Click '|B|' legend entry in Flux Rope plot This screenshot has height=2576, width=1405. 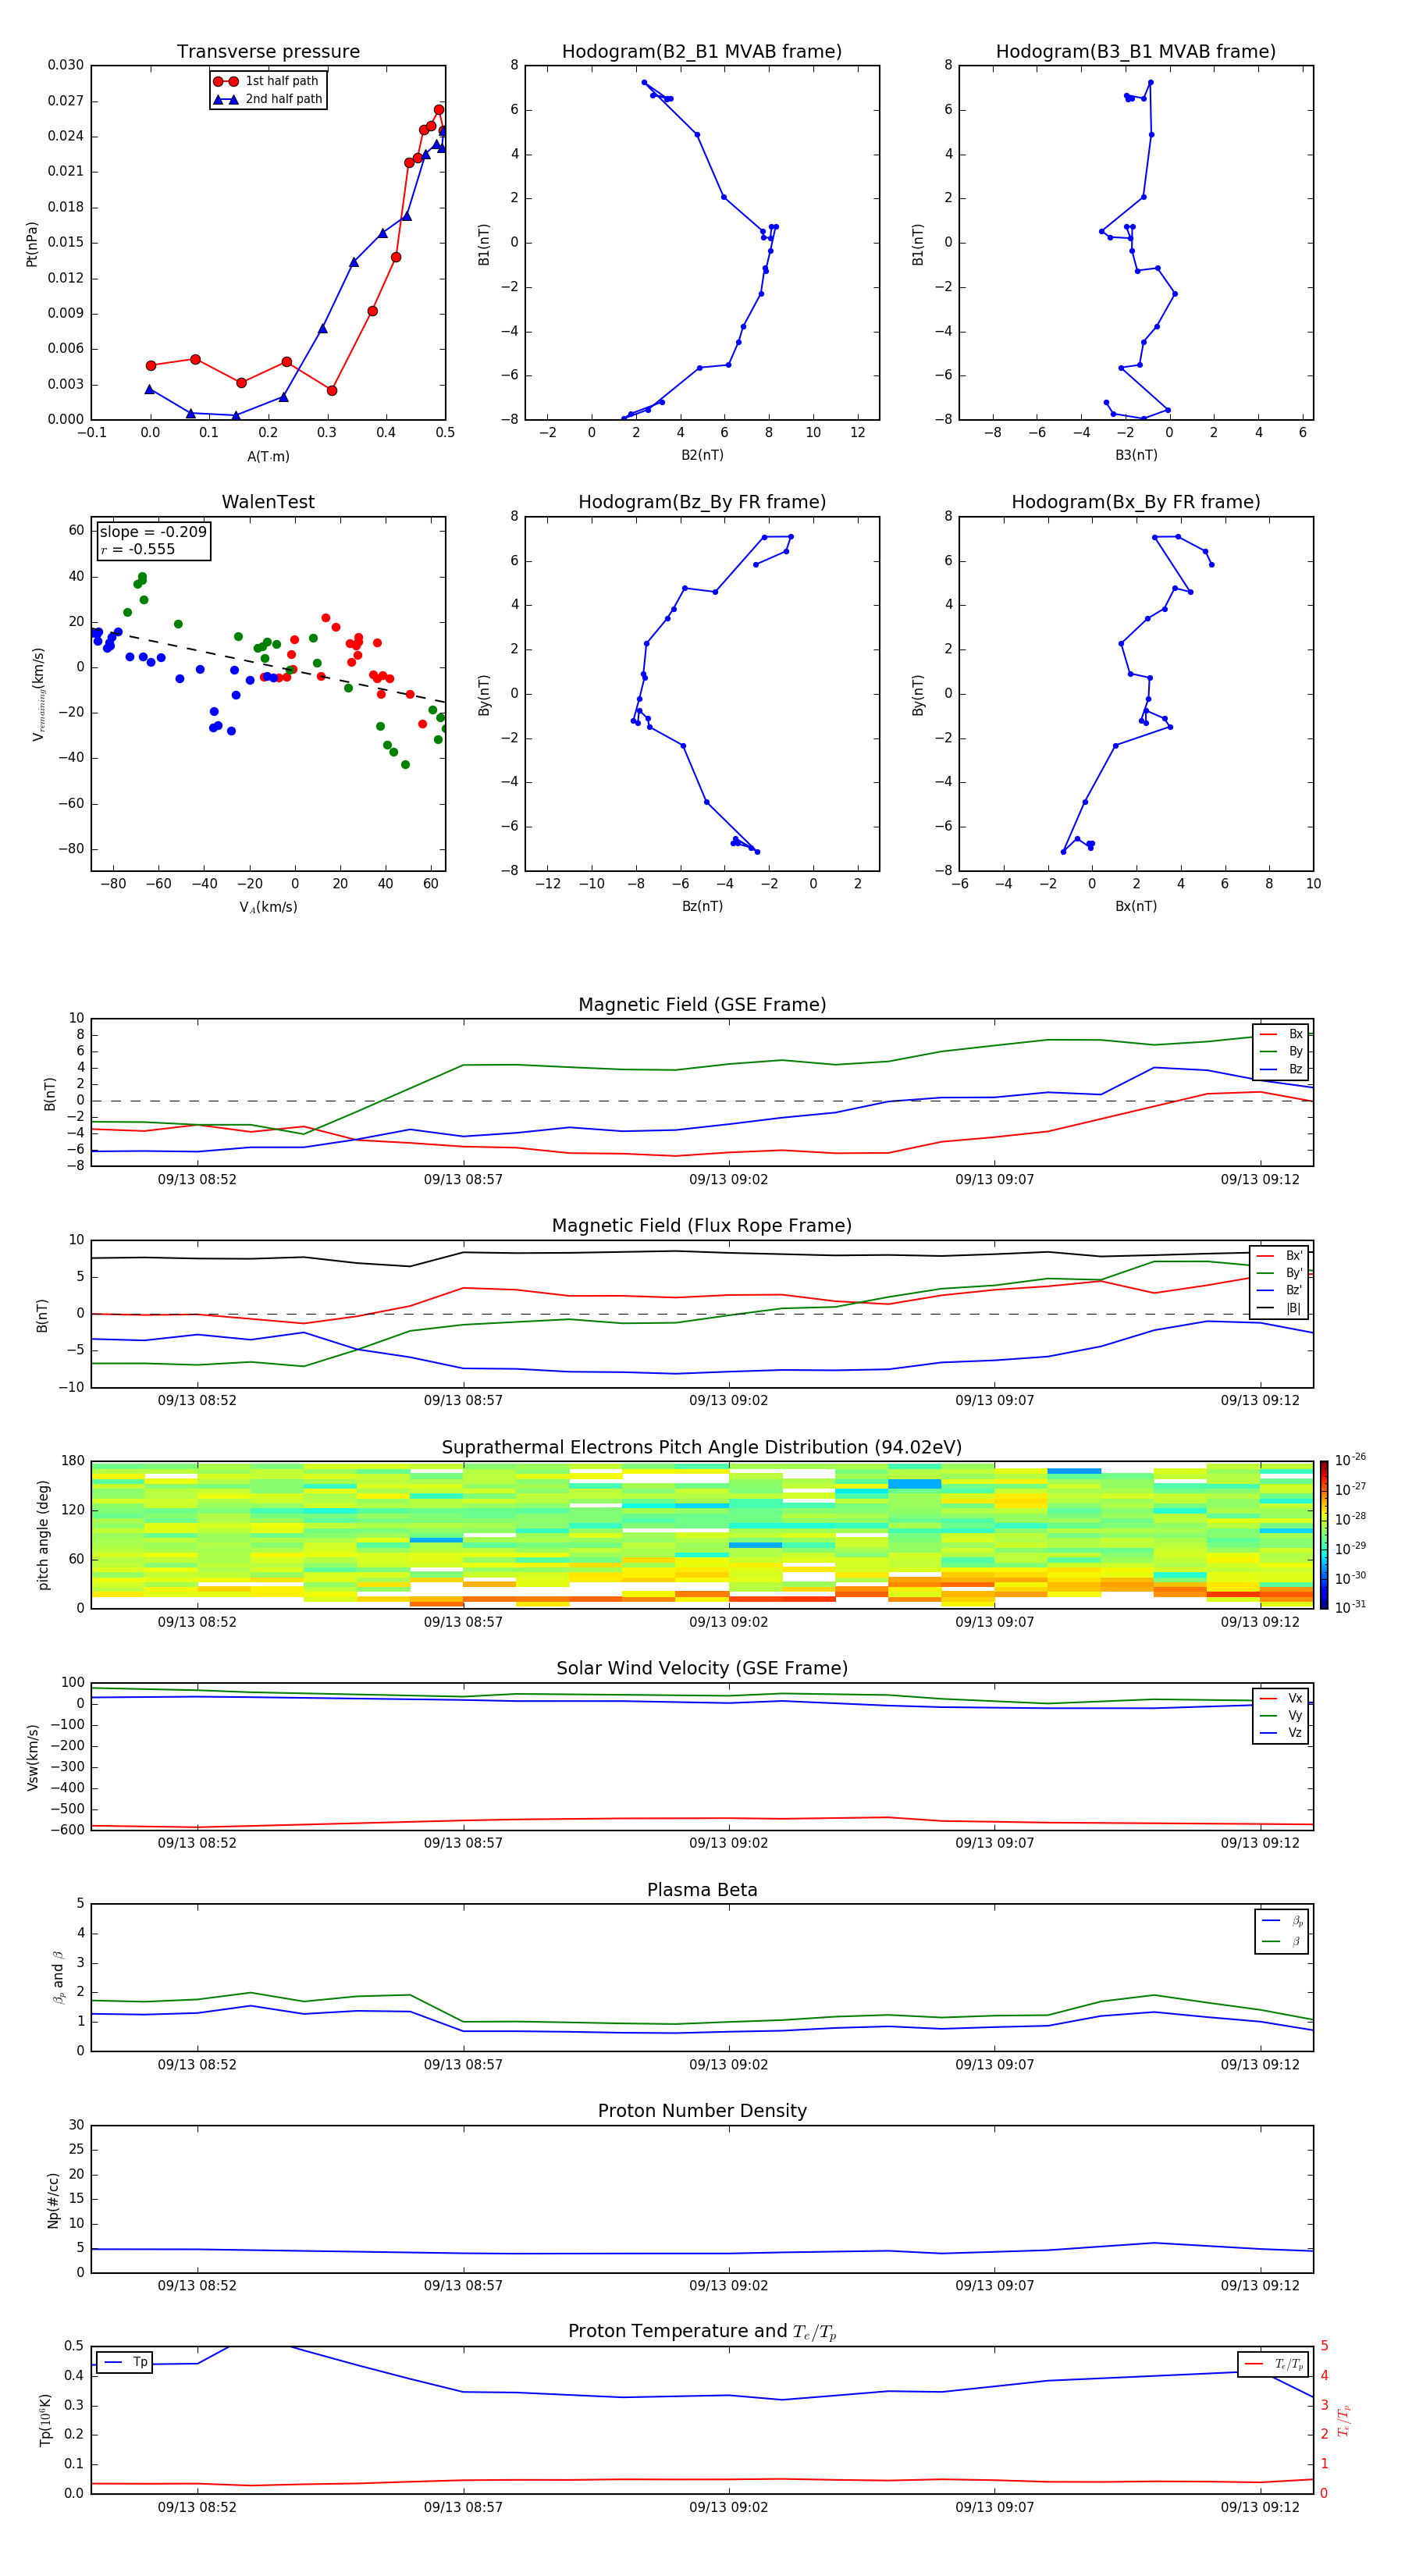(x=1279, y=1308)
